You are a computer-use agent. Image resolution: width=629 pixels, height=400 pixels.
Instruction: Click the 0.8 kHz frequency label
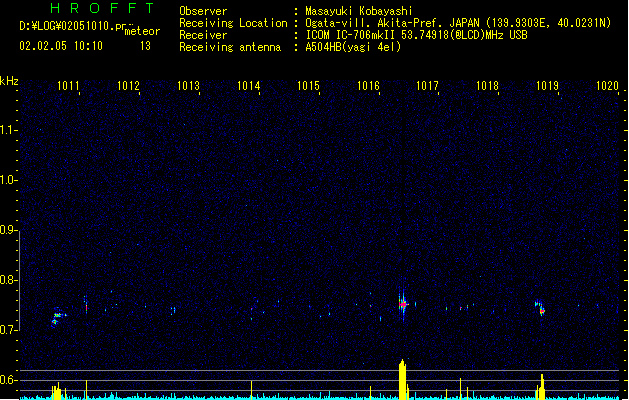coord(7,280)
